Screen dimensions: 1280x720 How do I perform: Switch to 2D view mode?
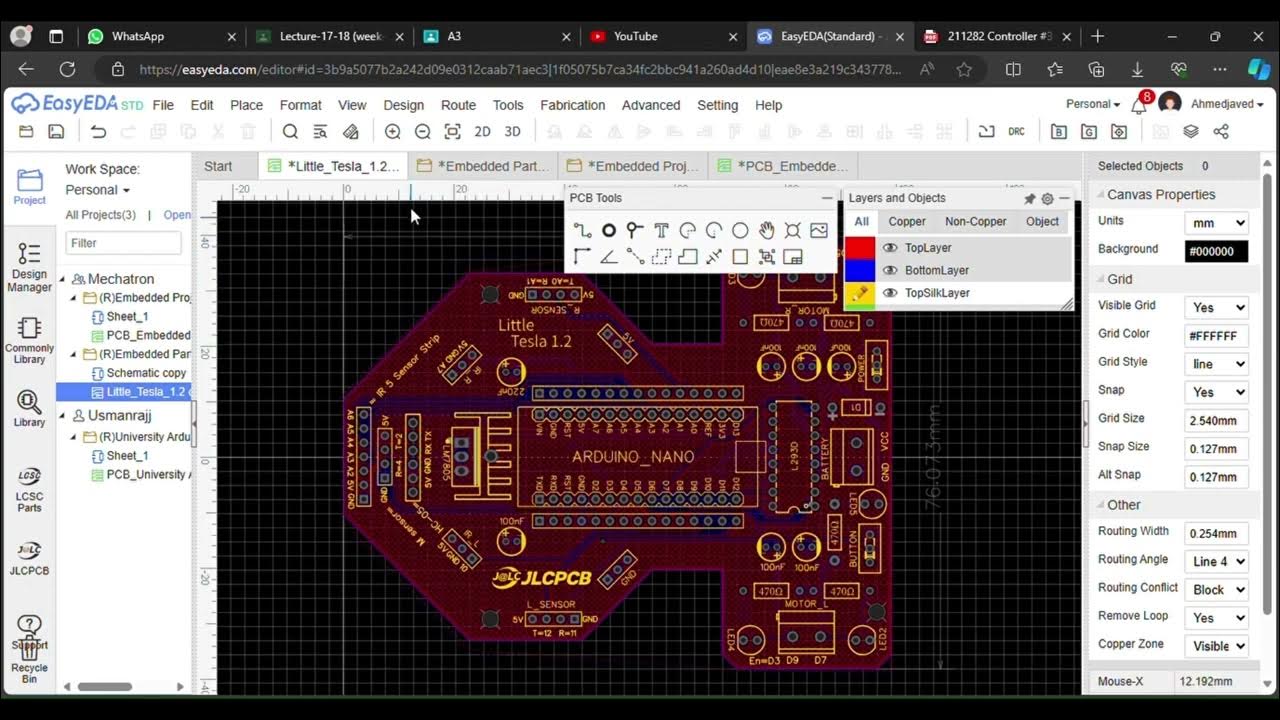coord(482,132)
